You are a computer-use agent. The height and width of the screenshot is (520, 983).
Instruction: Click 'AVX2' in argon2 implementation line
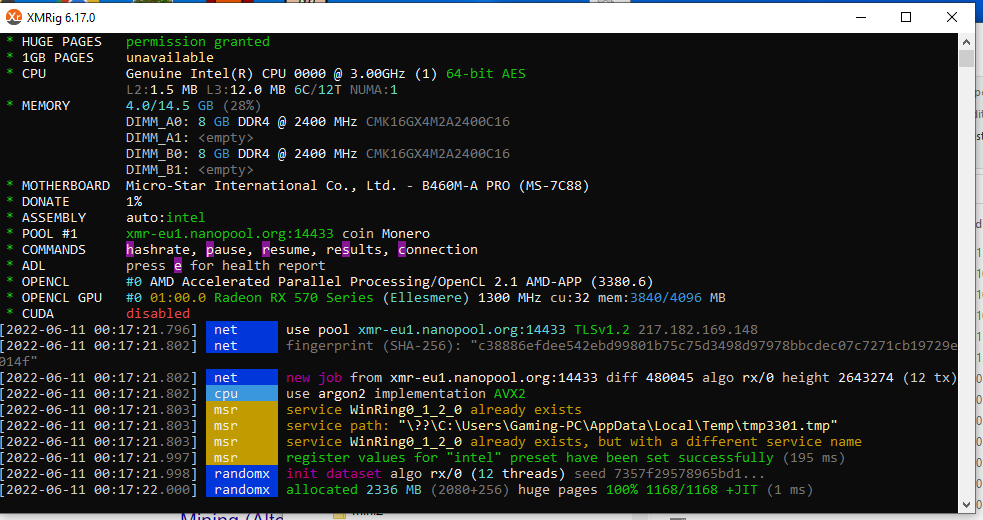coord(510,394)
